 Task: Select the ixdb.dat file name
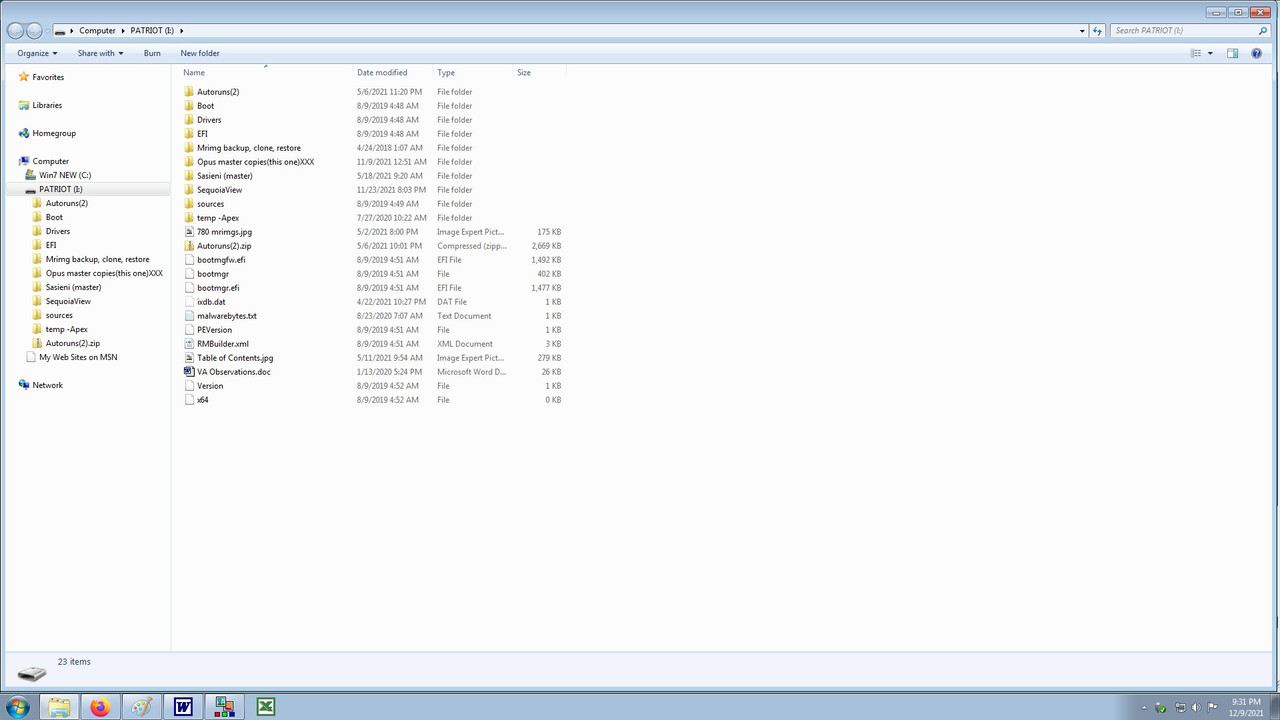(211, 302)
